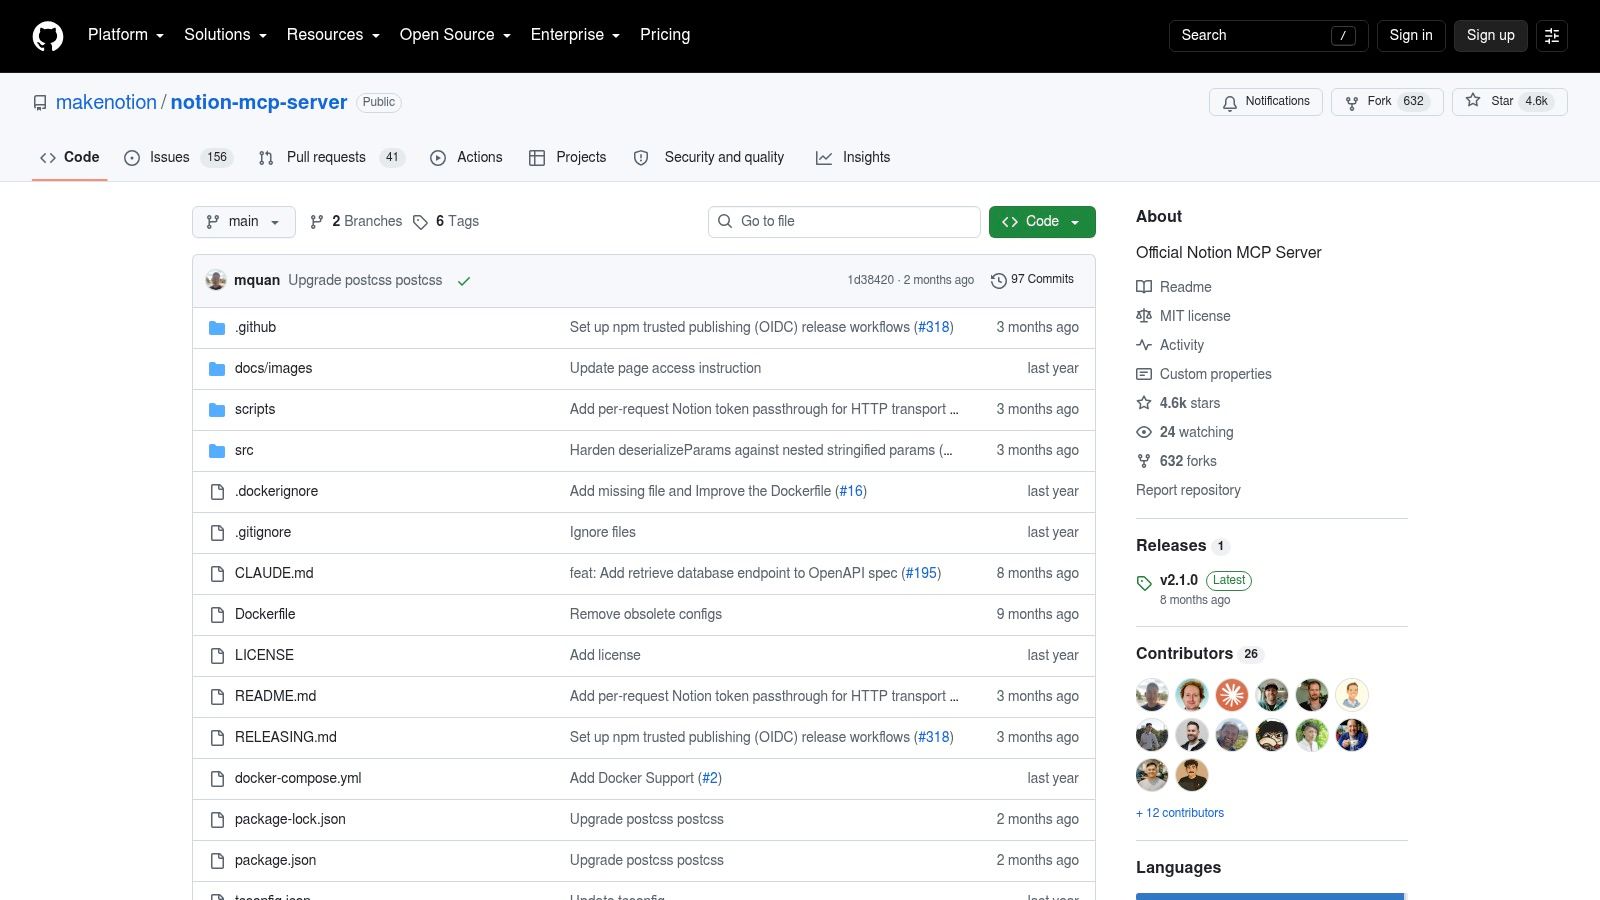Click the Activity pulse icon
Screen dimensions: 1600x900
1144,345
